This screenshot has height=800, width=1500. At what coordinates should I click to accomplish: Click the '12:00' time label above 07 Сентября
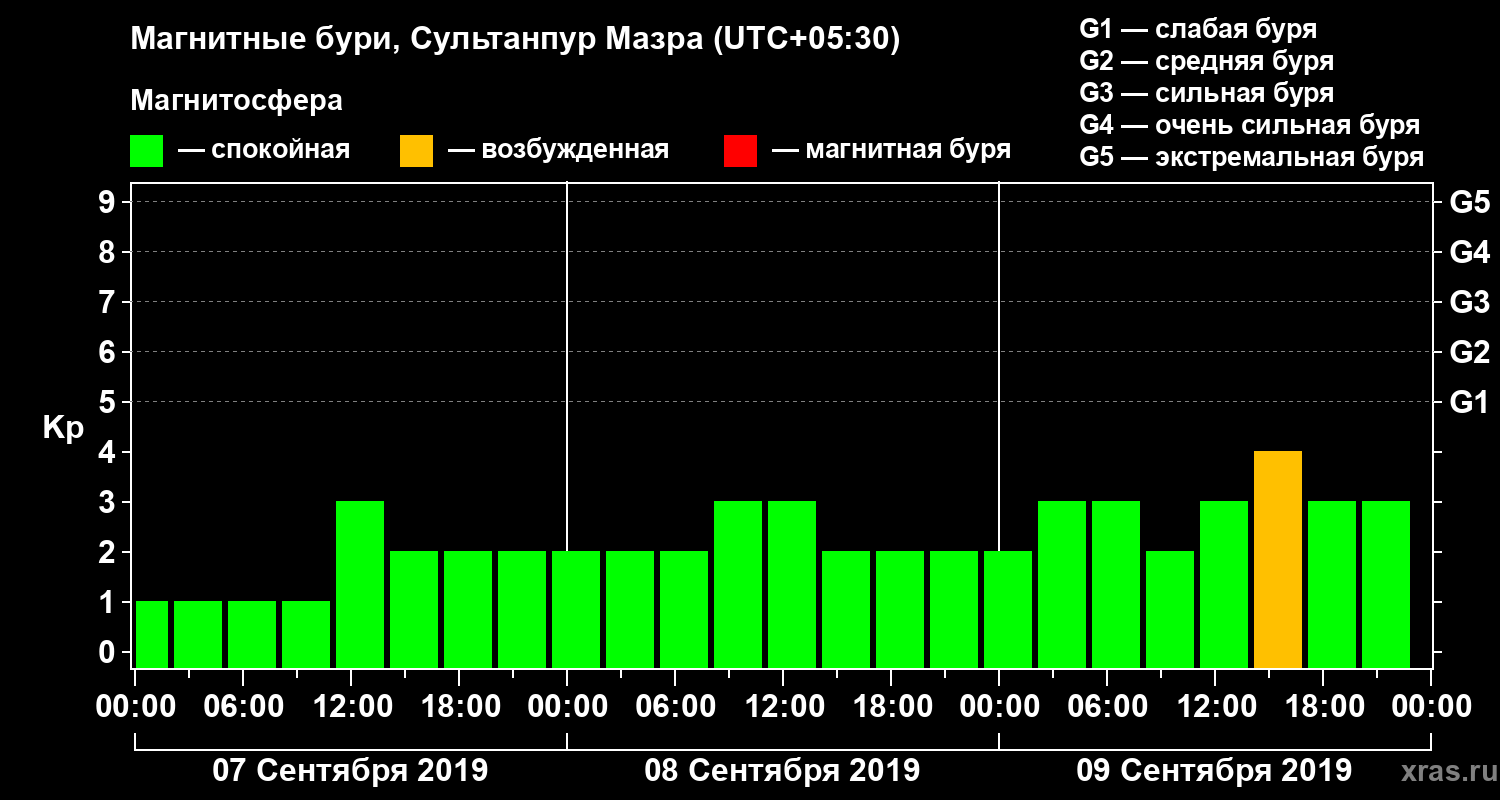coord(351,707)
